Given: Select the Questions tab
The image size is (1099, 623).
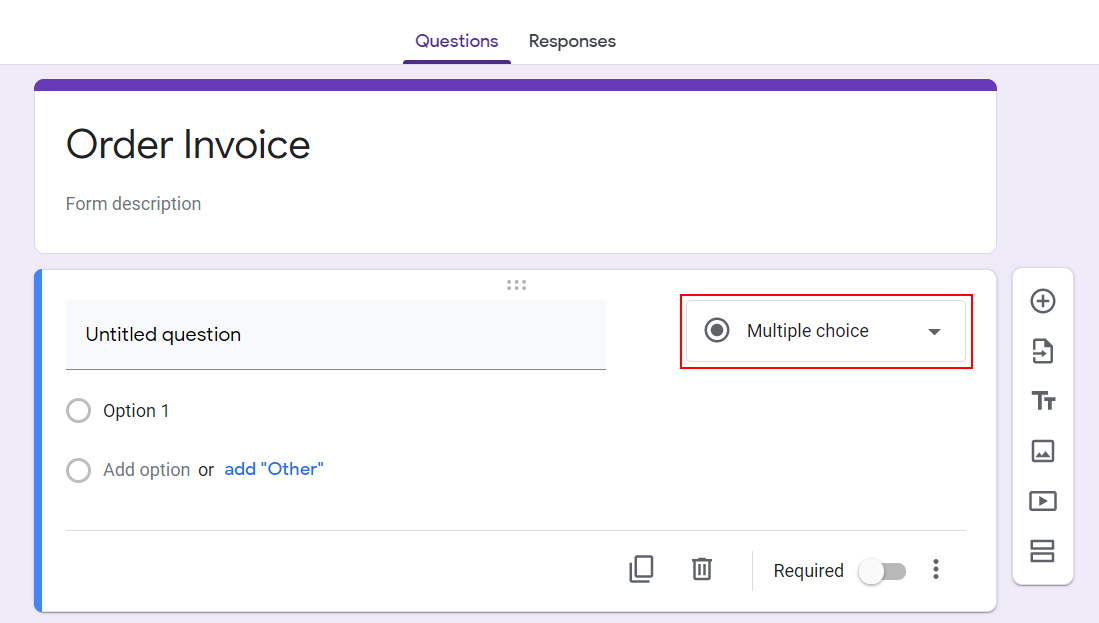Looking at the screenshot, I should [457, 42].
